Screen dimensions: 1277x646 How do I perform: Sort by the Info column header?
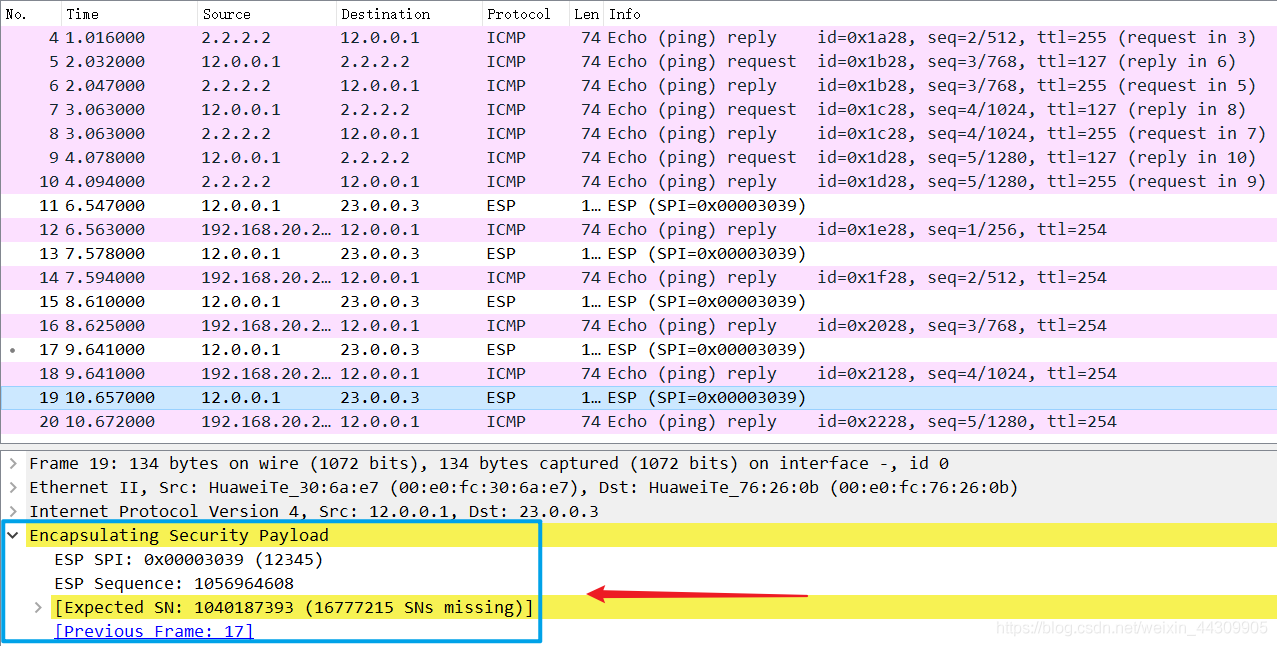point(940,14)
